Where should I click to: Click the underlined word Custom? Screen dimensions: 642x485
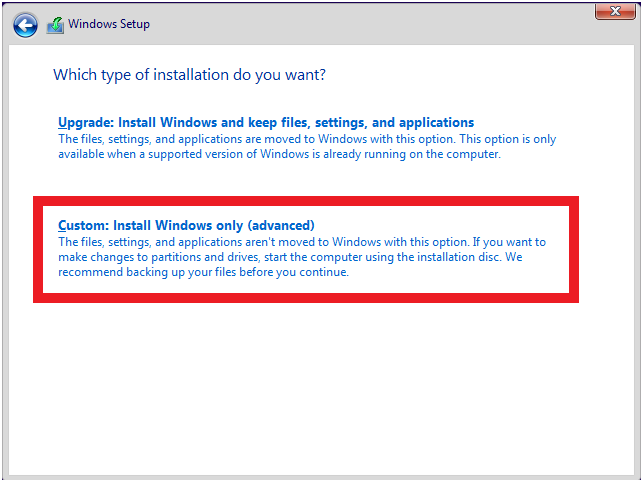[84, 226]
